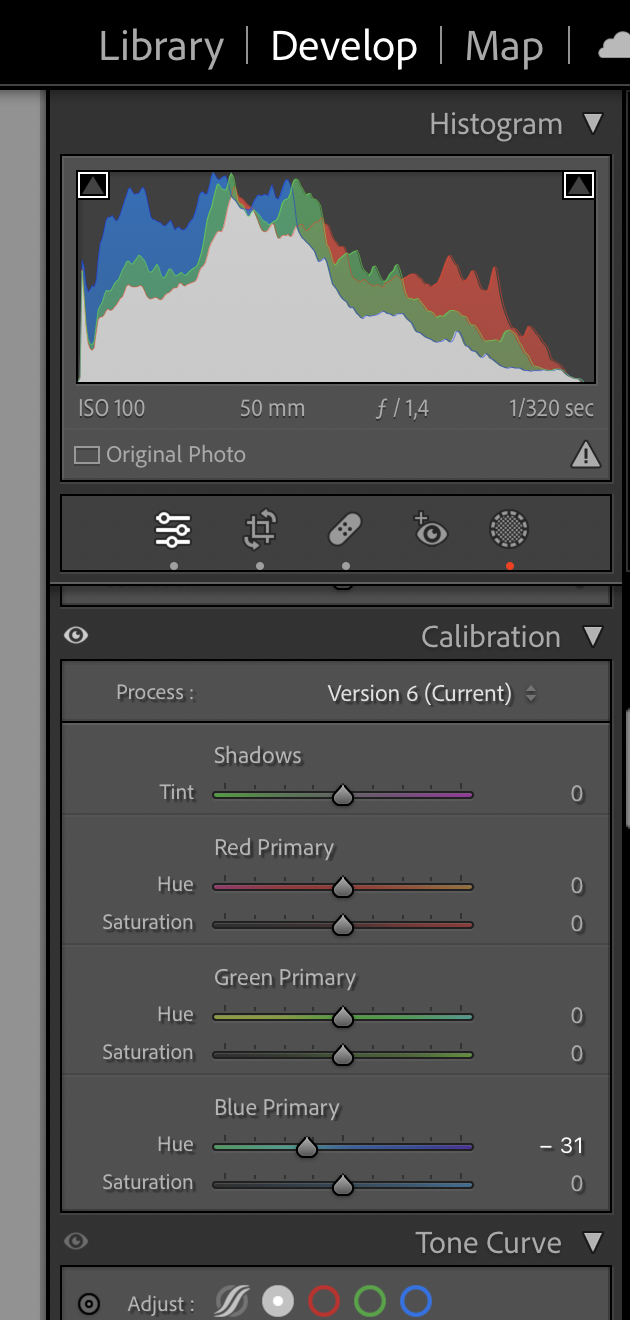The height and width of the screenshot is (1320, 630).
Task: Switch to the Map module
Action: point(504,47)
